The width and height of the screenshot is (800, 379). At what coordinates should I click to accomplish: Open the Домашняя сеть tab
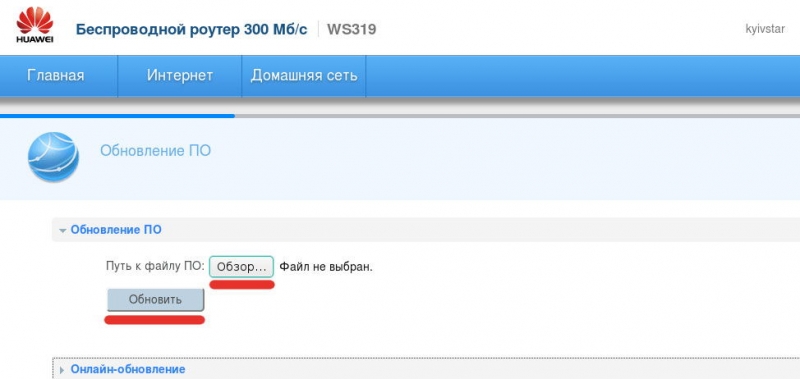click(304, 75)
